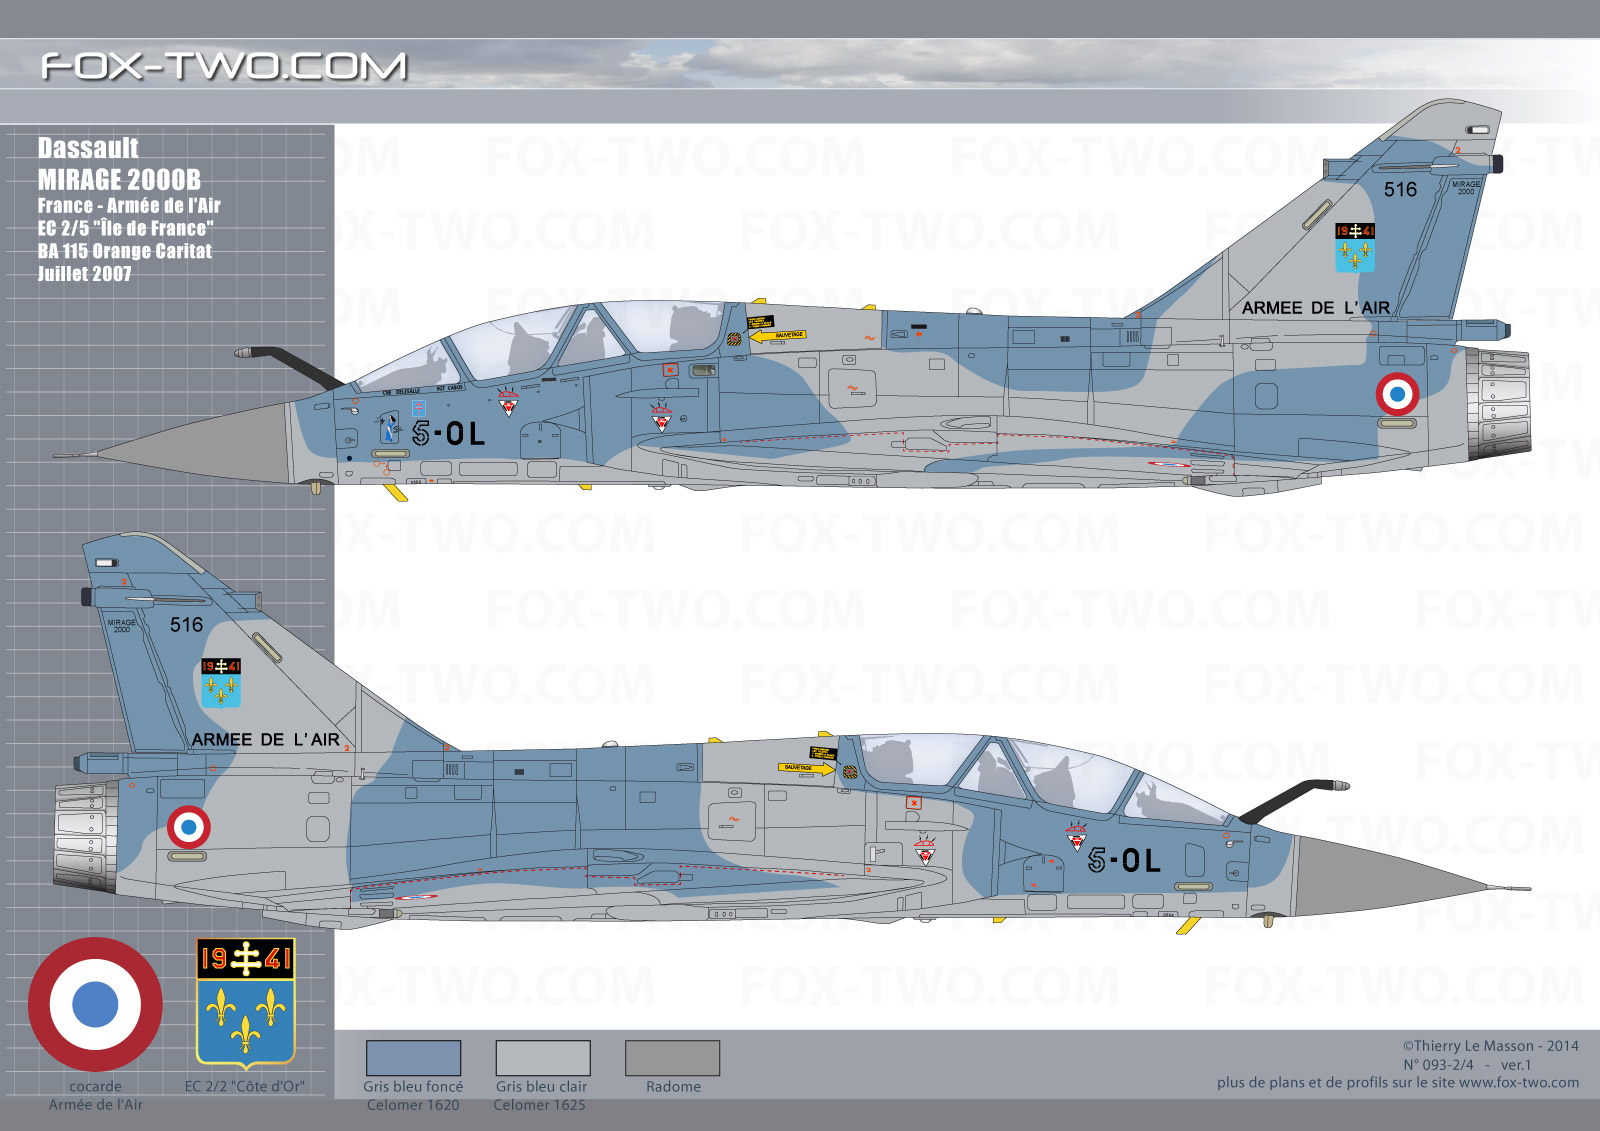Click the yellow rescue arrow on the upper profile
This screenshot has width=1600, height=1131.
[778, 336]
